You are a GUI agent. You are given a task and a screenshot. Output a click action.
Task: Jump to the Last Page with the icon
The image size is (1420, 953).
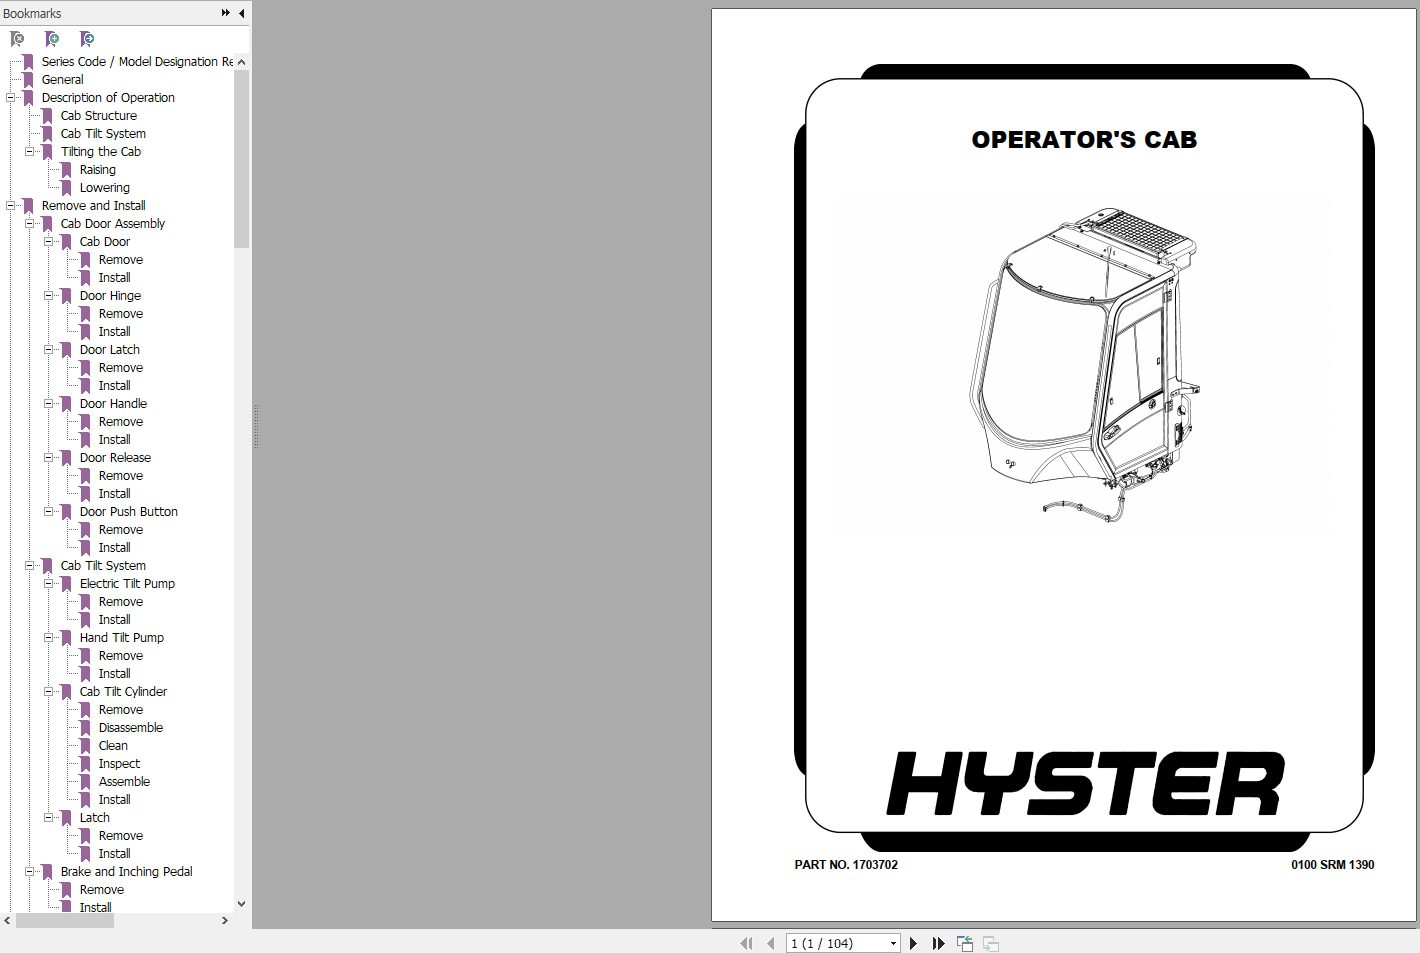(938, 943)
